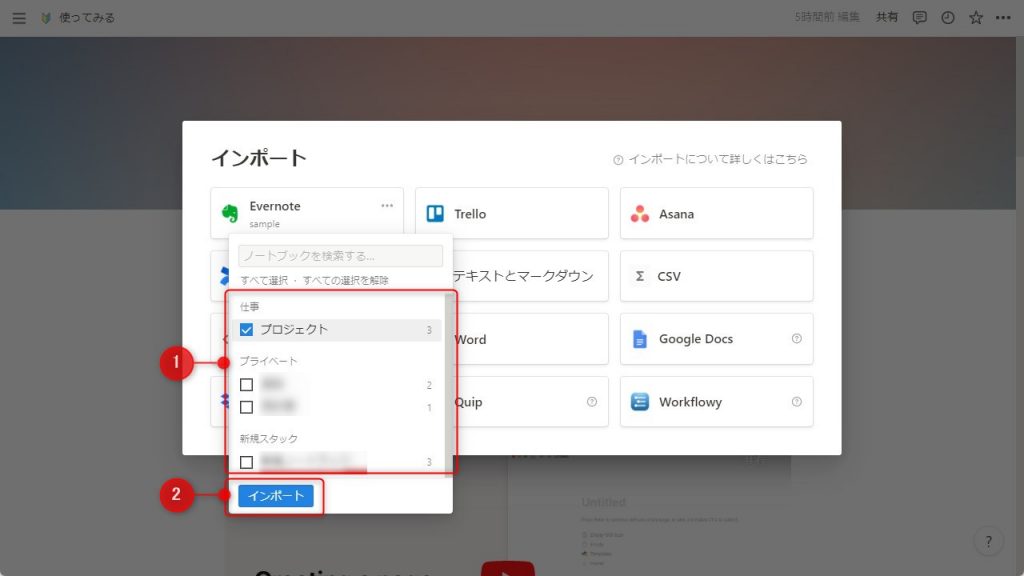Click help icon beside import info link
Image resolution: width=1024 pixels, height=576 pixels.
pyautogui.click(x=618, y=160)
